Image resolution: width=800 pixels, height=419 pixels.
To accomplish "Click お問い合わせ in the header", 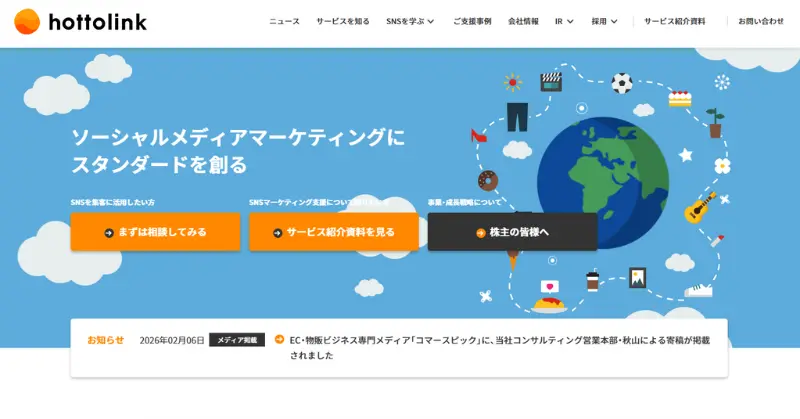I will coord(761,21).
